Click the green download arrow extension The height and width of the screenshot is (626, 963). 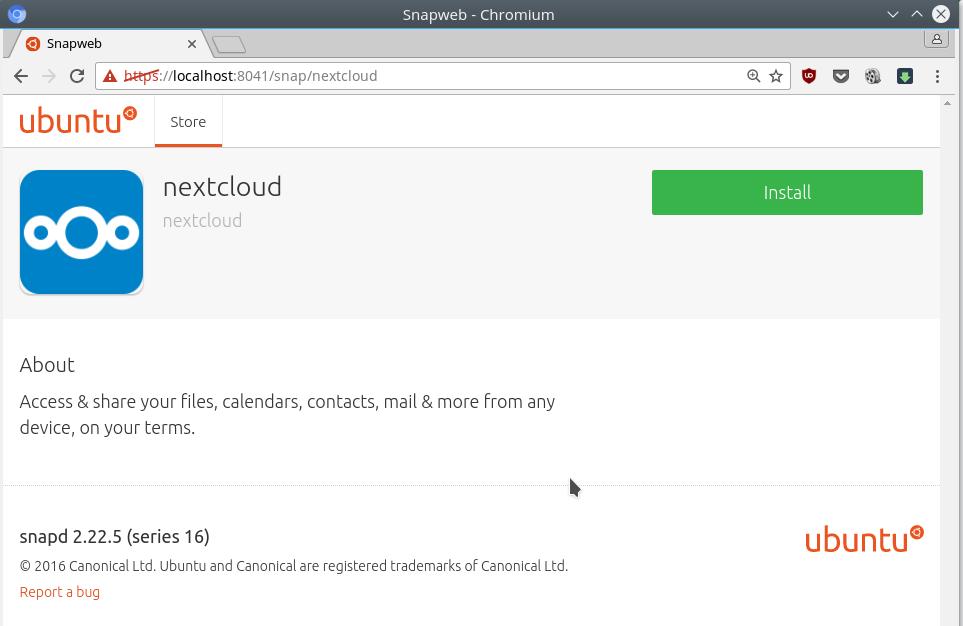point(905,76)
